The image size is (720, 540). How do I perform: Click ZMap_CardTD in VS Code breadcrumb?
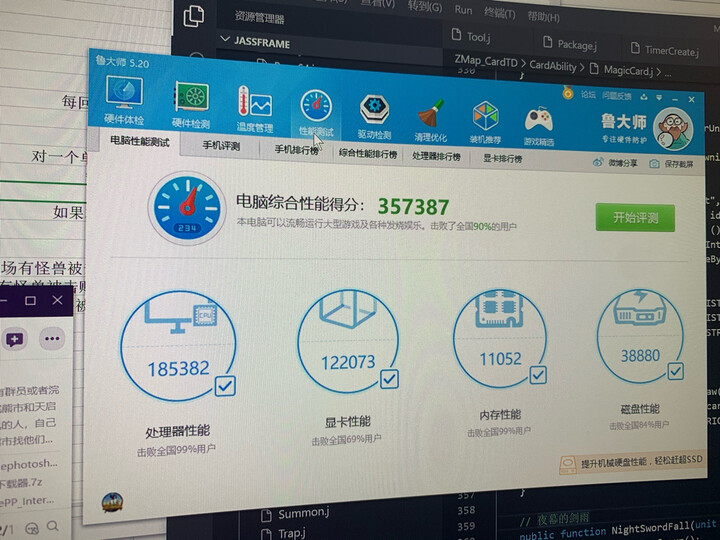(486, 62)
